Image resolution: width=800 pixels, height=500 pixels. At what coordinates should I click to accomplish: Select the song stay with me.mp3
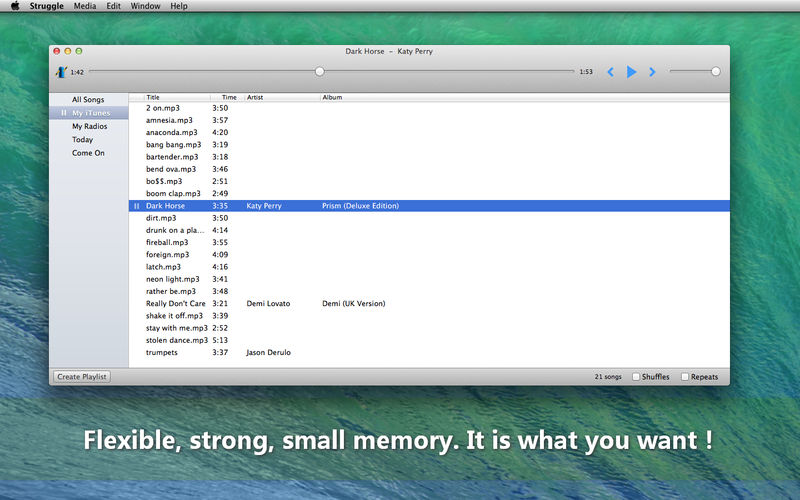(x=177, y=328)
